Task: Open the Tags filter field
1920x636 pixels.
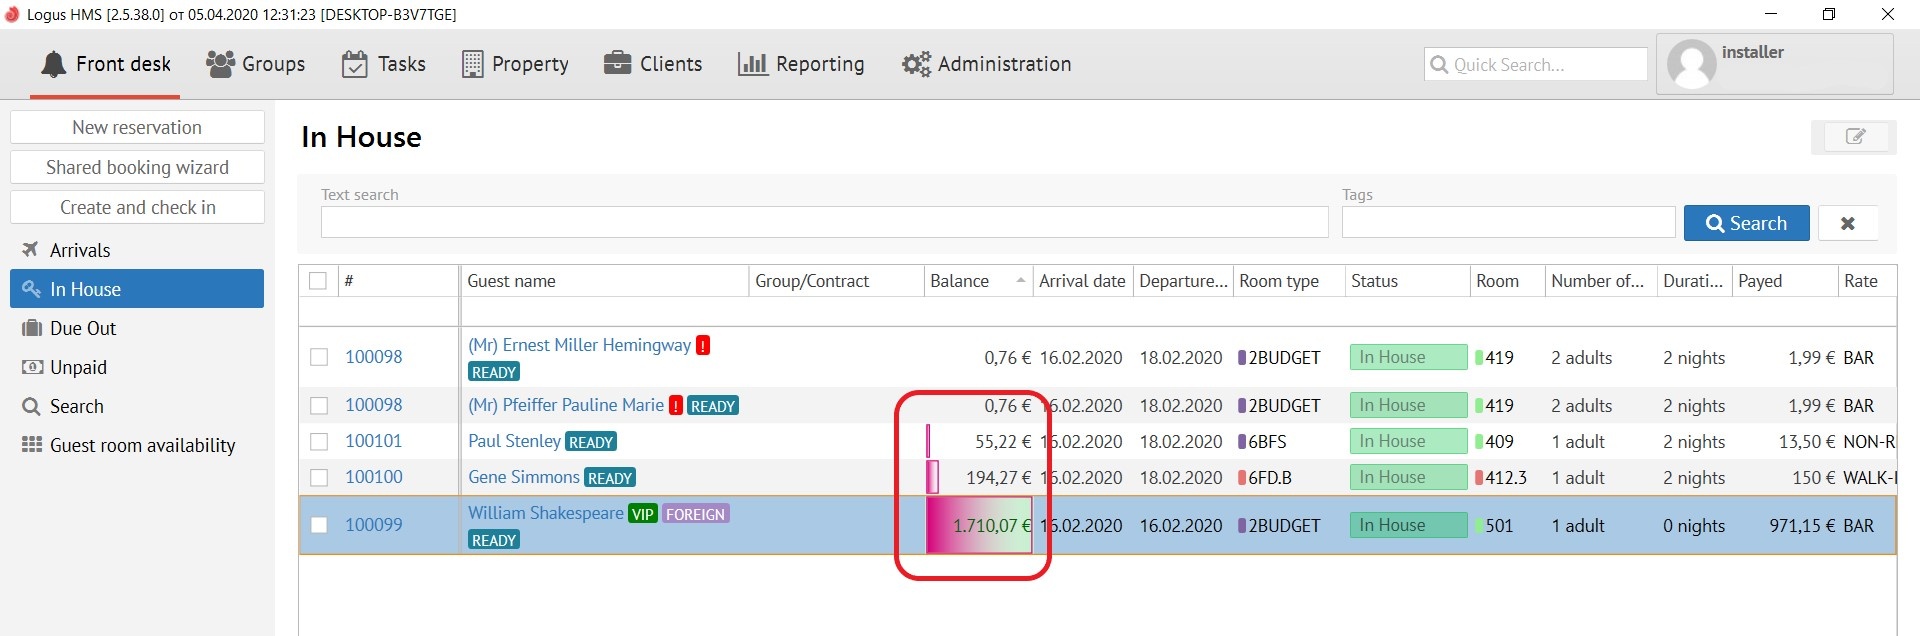Action: [x=1508, y=222]
